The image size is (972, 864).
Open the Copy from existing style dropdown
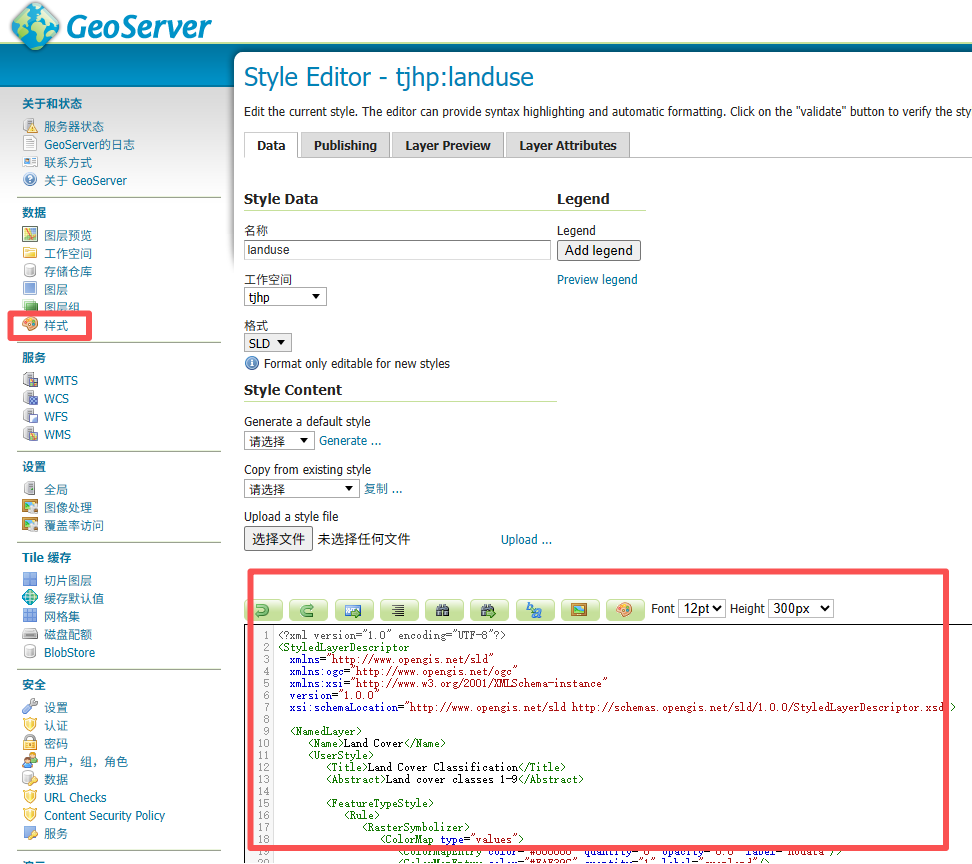(x=301, y=489)
